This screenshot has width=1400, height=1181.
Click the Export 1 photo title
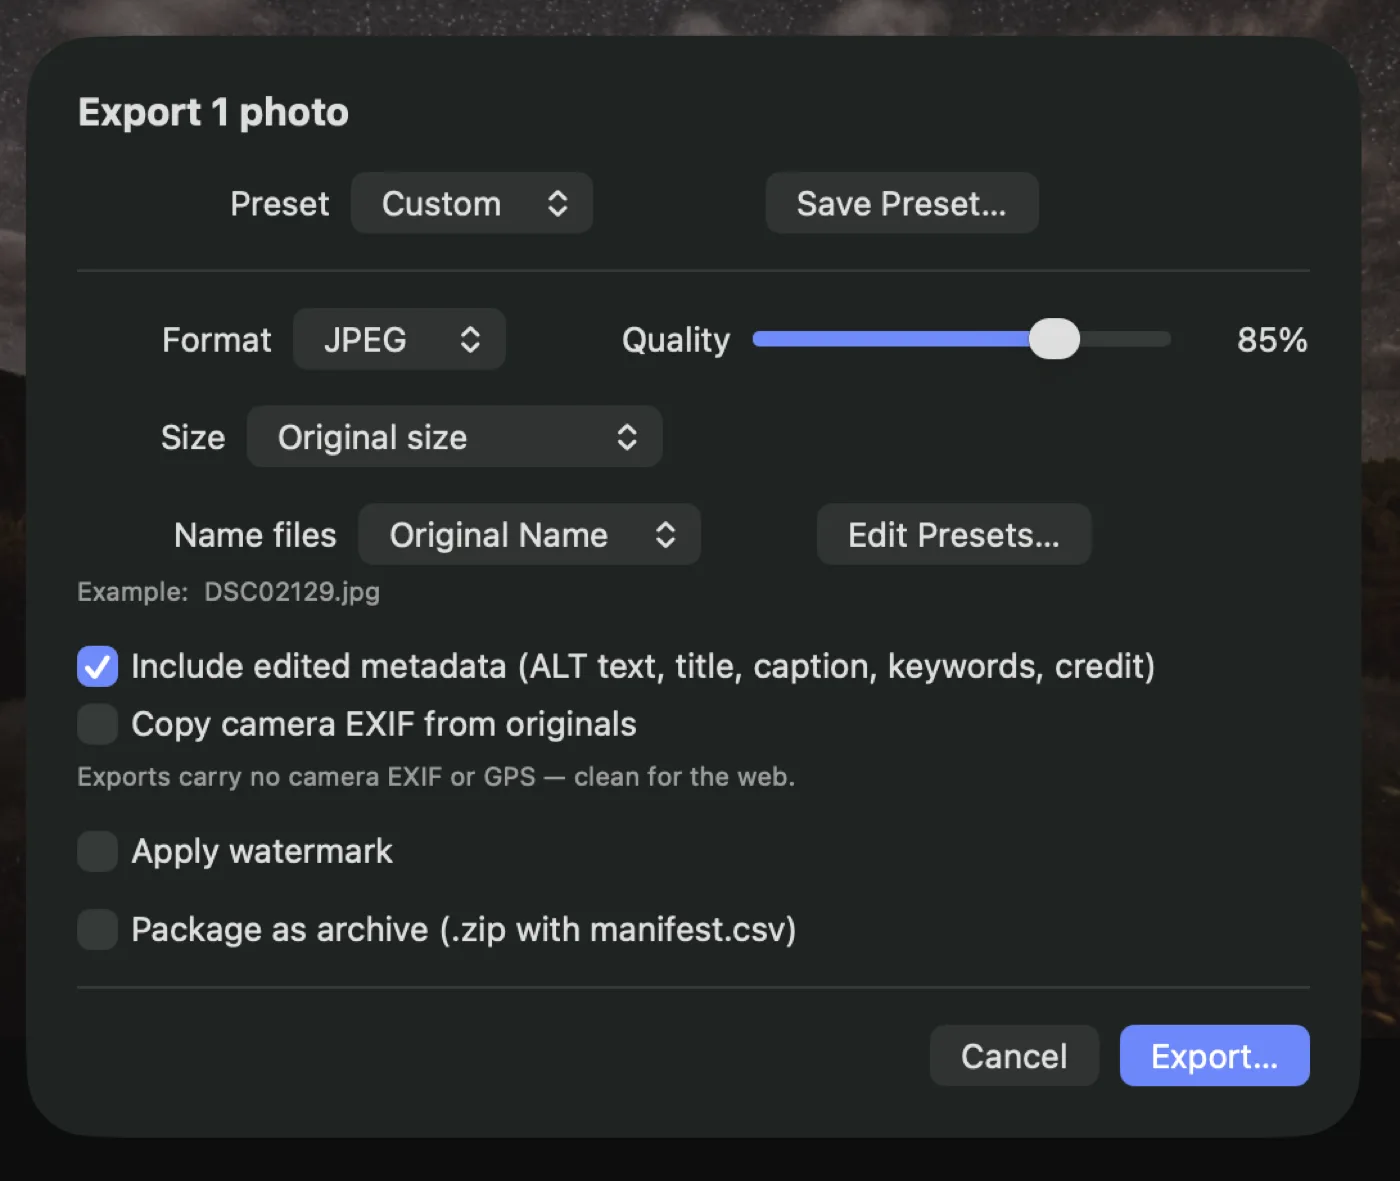click(x=213, y=112)
